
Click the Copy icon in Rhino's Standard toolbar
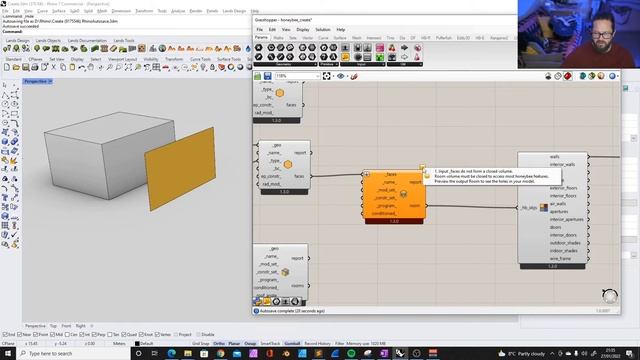tap(63, 67)
